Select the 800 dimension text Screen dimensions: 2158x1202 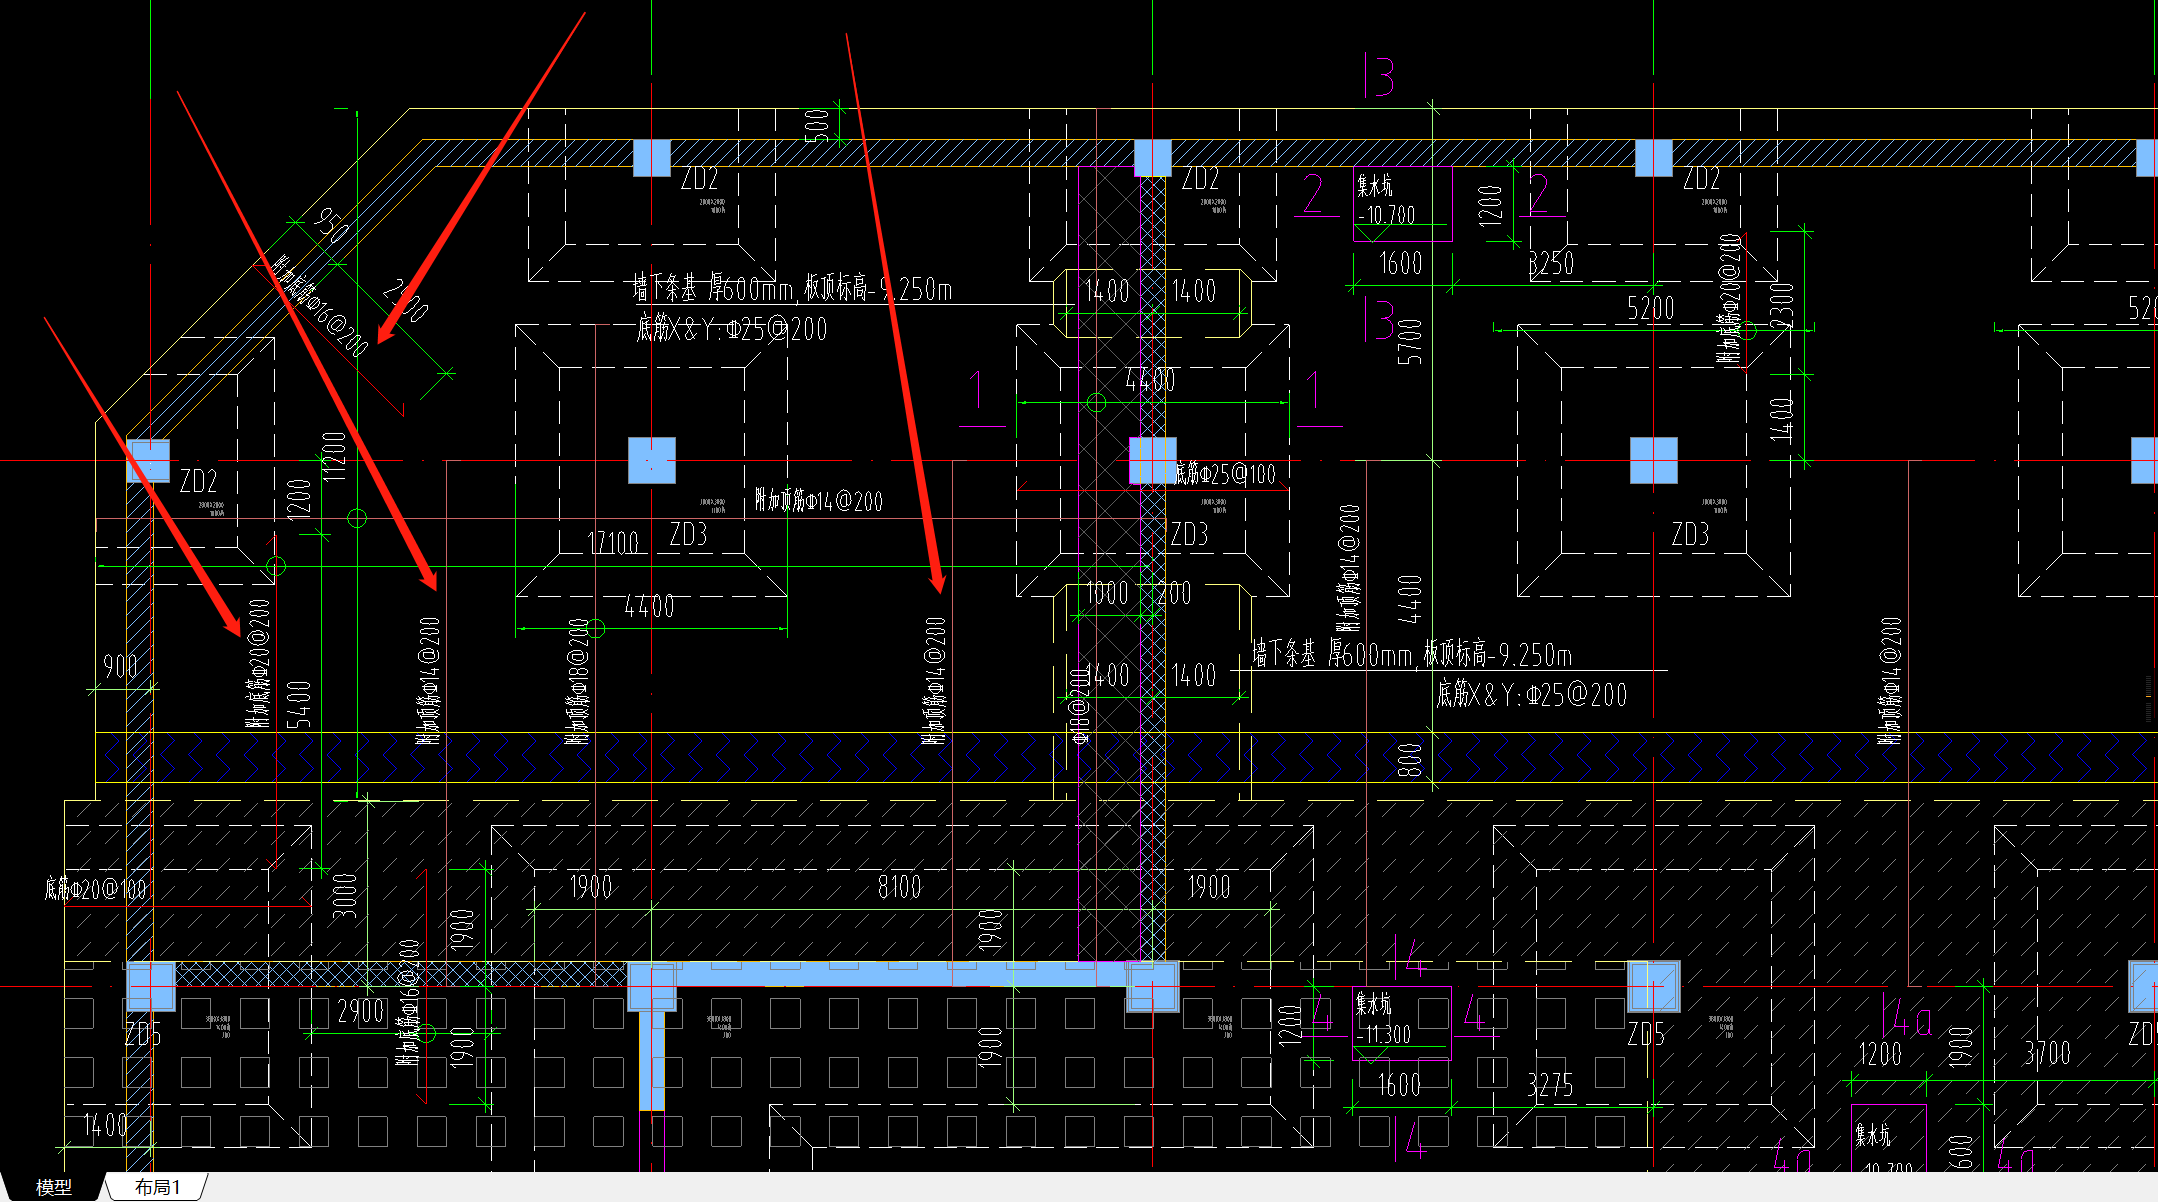[1409, 760]
